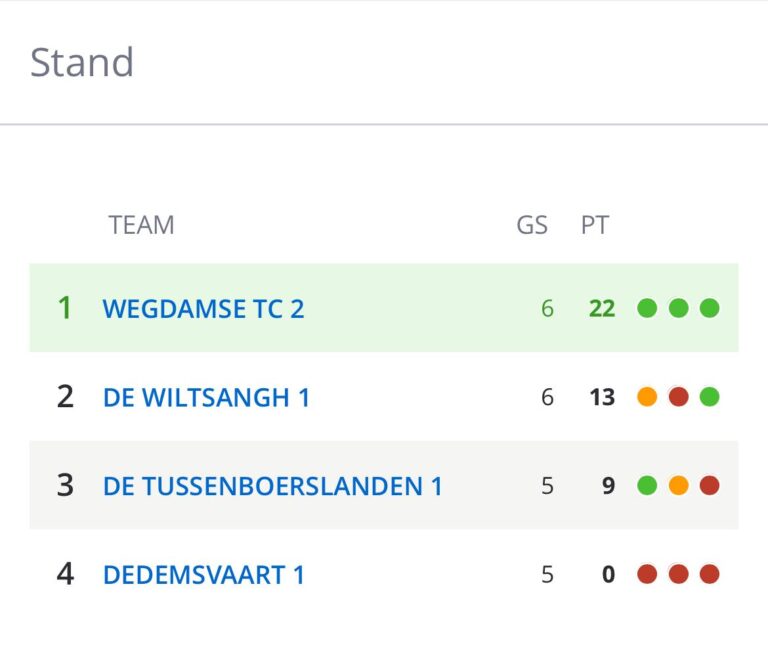Click red form dot for De Wiltsangh 1
The width and height of the screenshot is (768, 664).
(679, 397)
